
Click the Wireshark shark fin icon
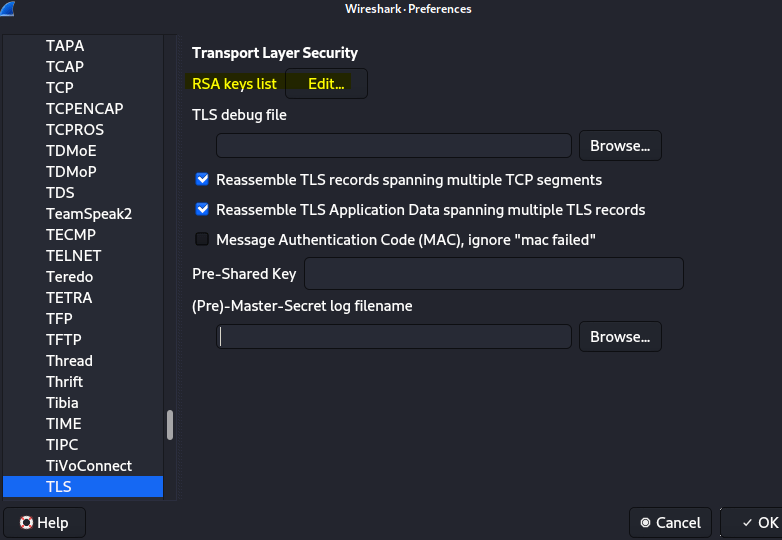pyautogui.click(x=7, y=8)
